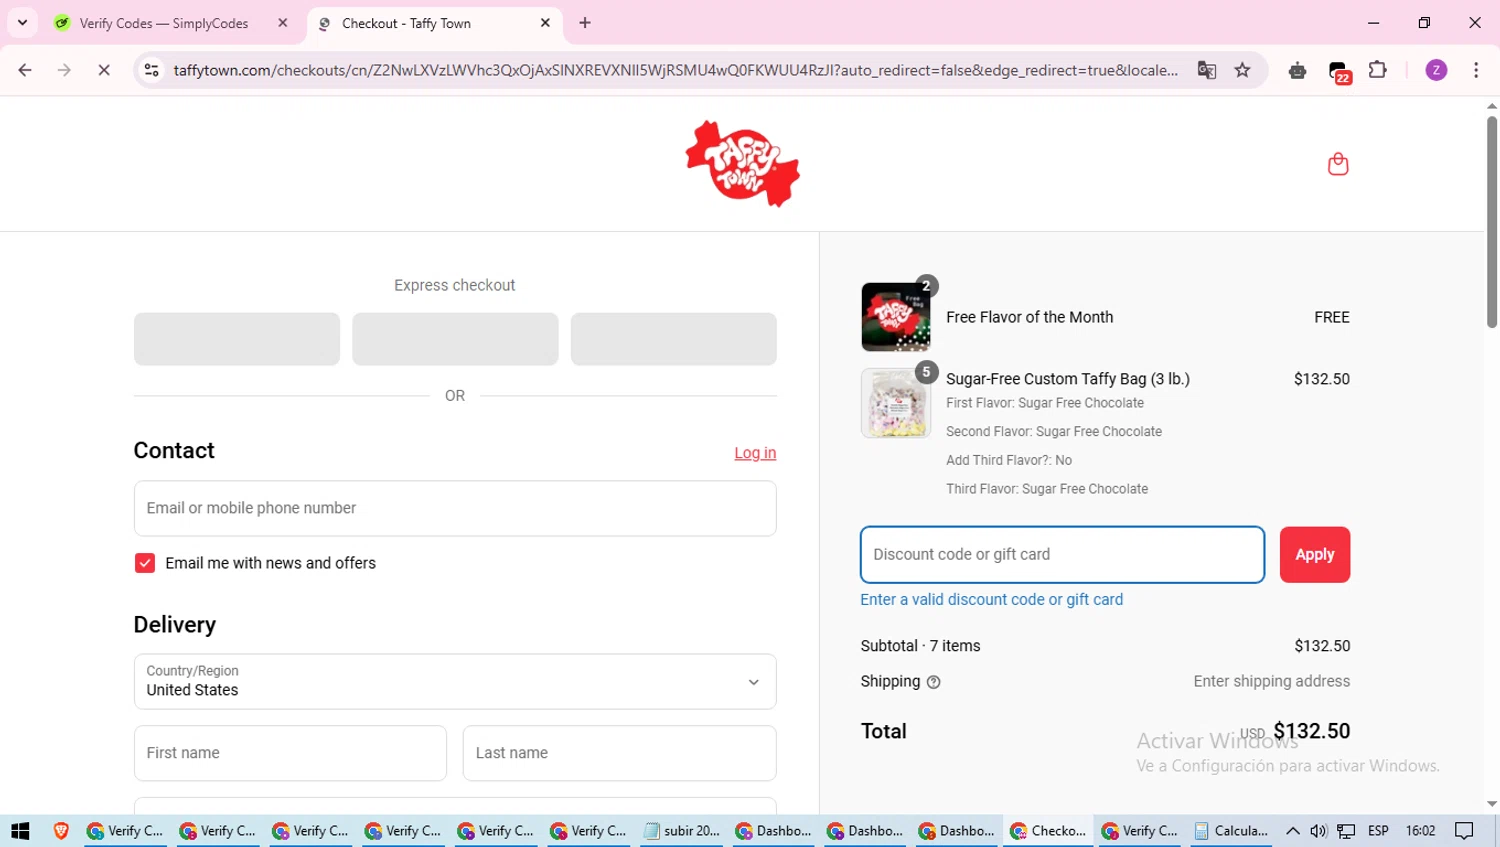The height and width of the screenshot is (847, 1500).
Task: Select 'Enter shipping address' text
Action: click(1272, 681)
